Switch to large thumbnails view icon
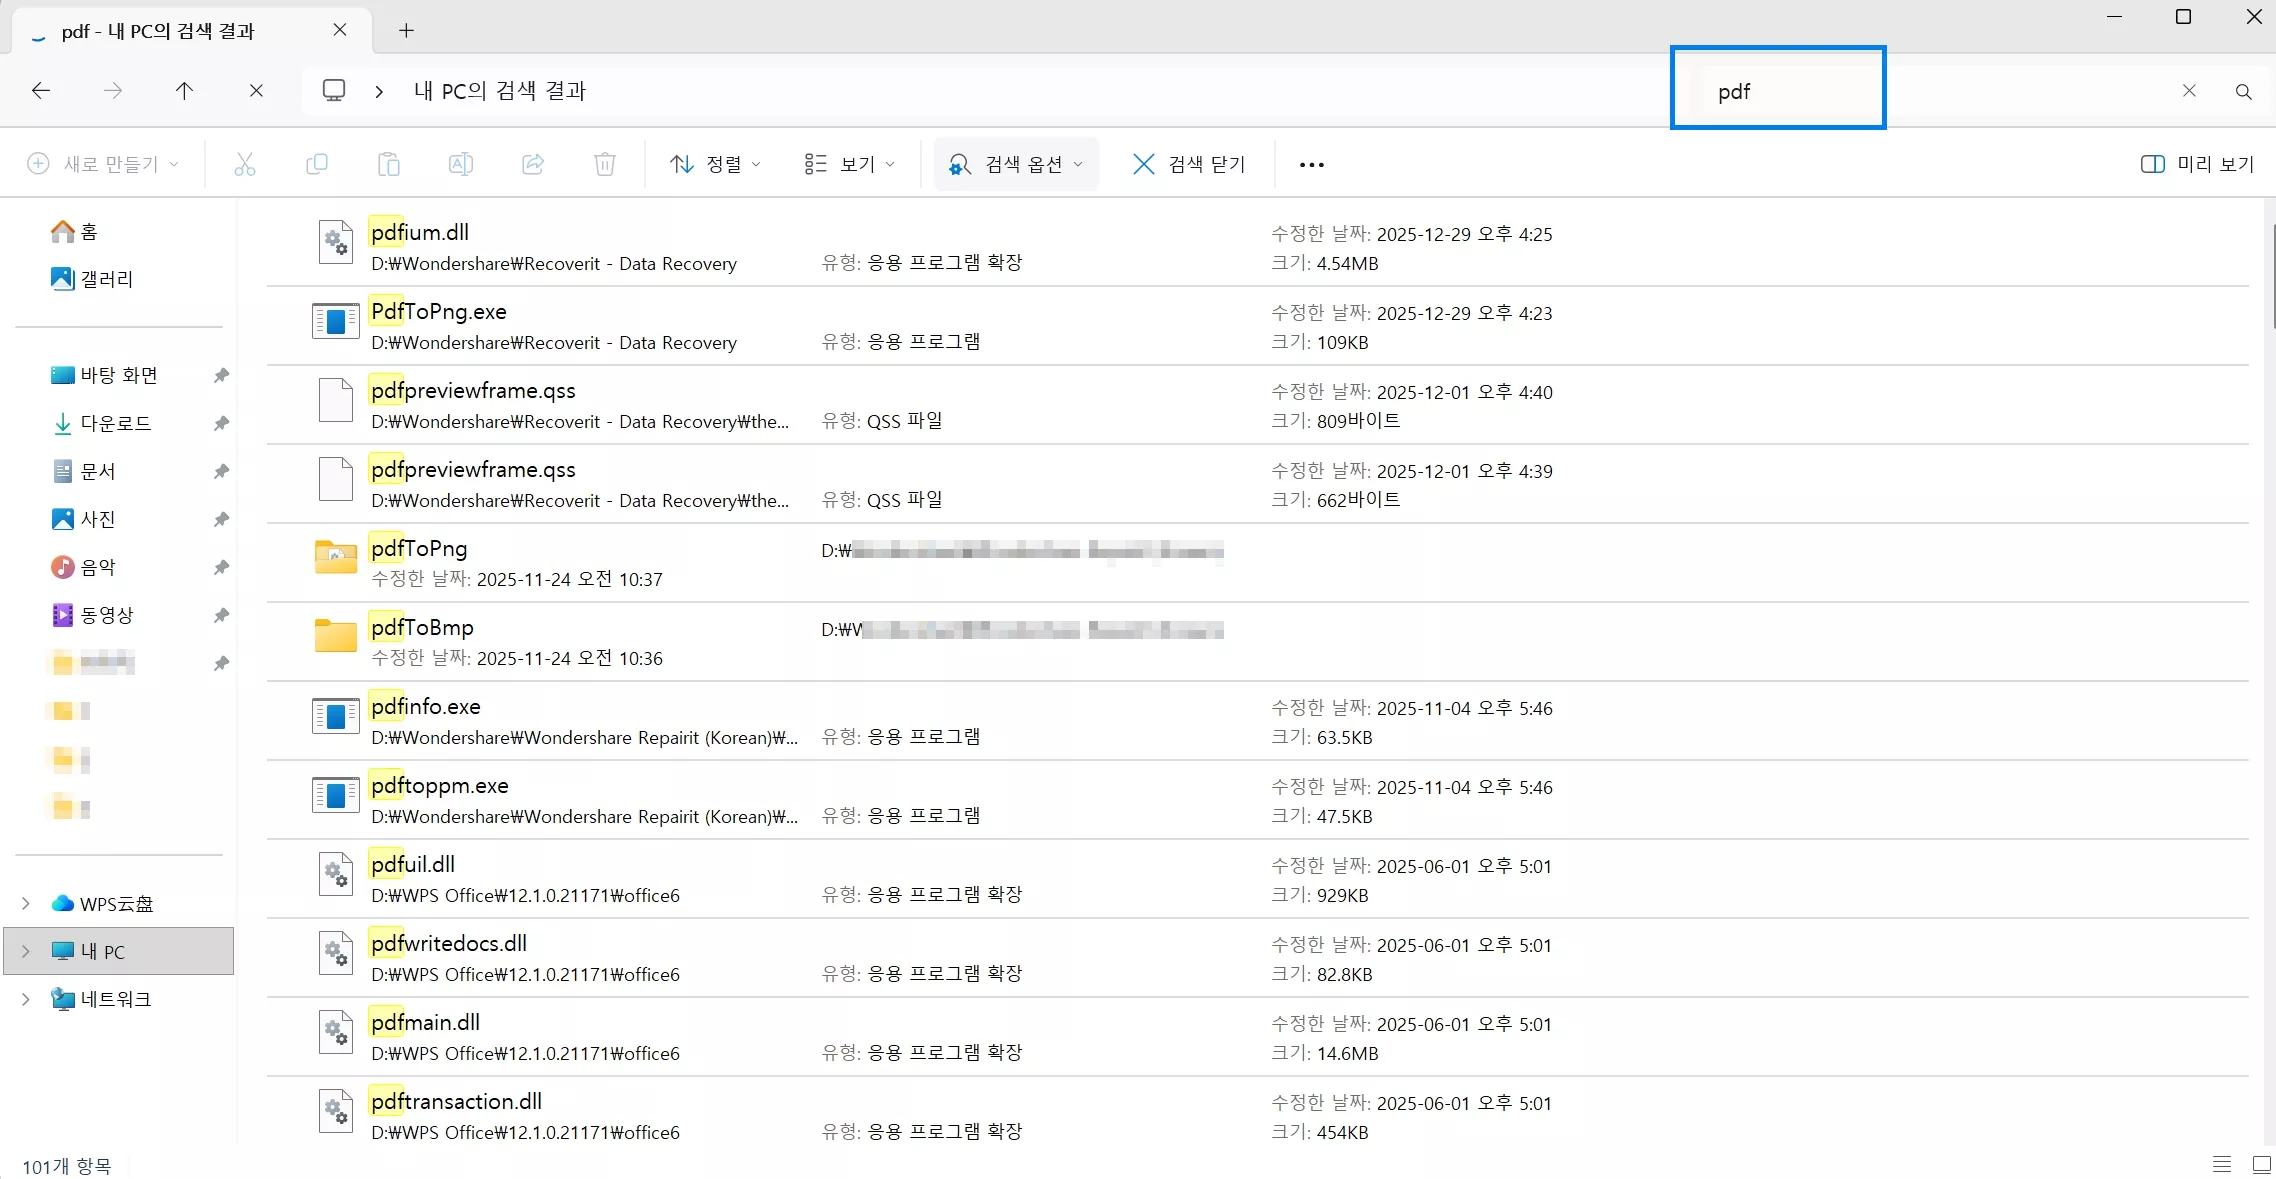The image size is (2276, 1179). click(2261, 1164)
